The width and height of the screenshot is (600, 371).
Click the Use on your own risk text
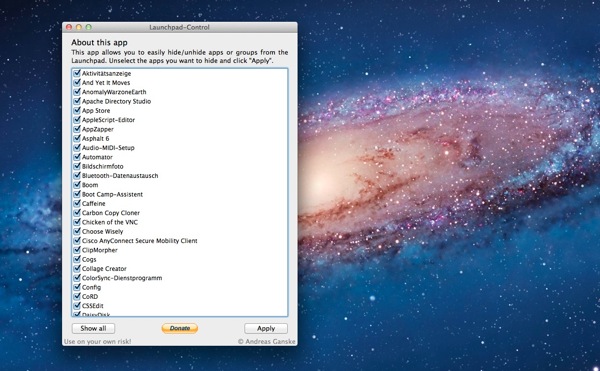pos(98,341)
